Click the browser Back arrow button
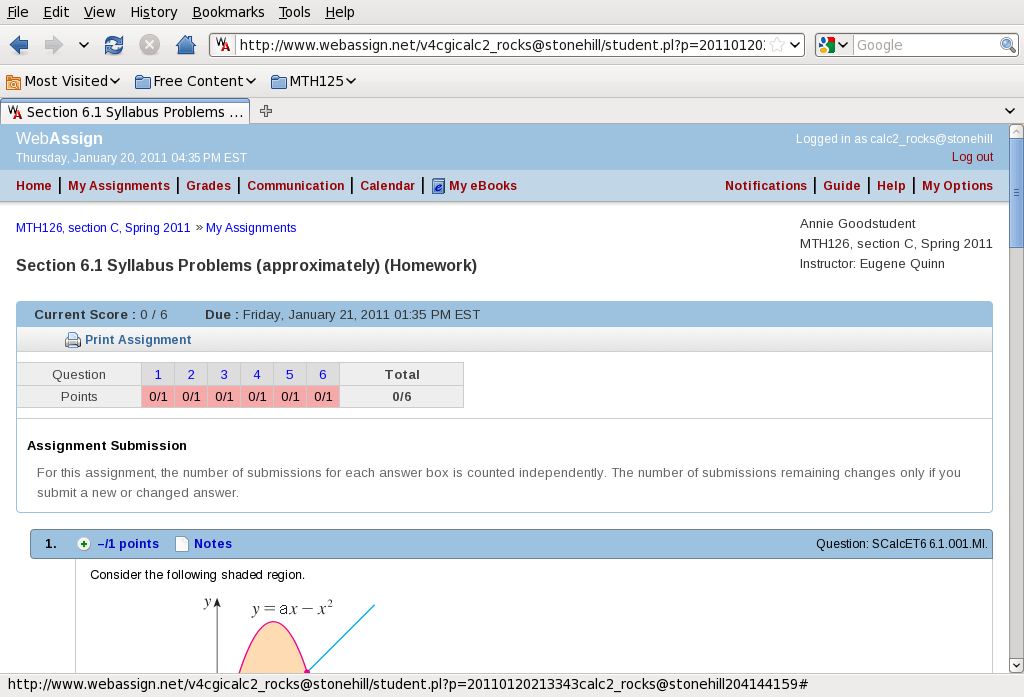This screenshot has height=697, width=1024. (19, 45)
